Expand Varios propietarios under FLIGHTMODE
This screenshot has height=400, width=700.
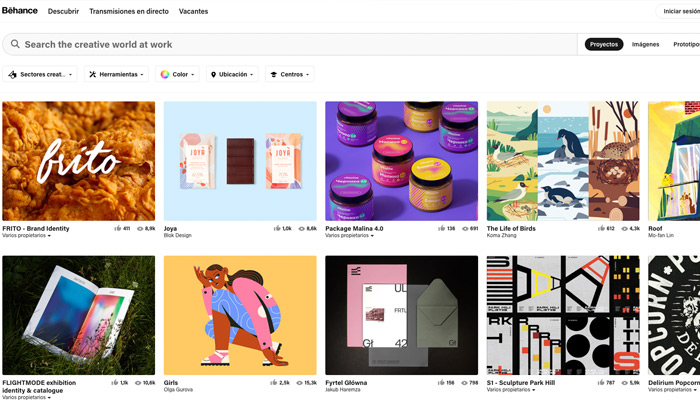click(x=26, y=397)
